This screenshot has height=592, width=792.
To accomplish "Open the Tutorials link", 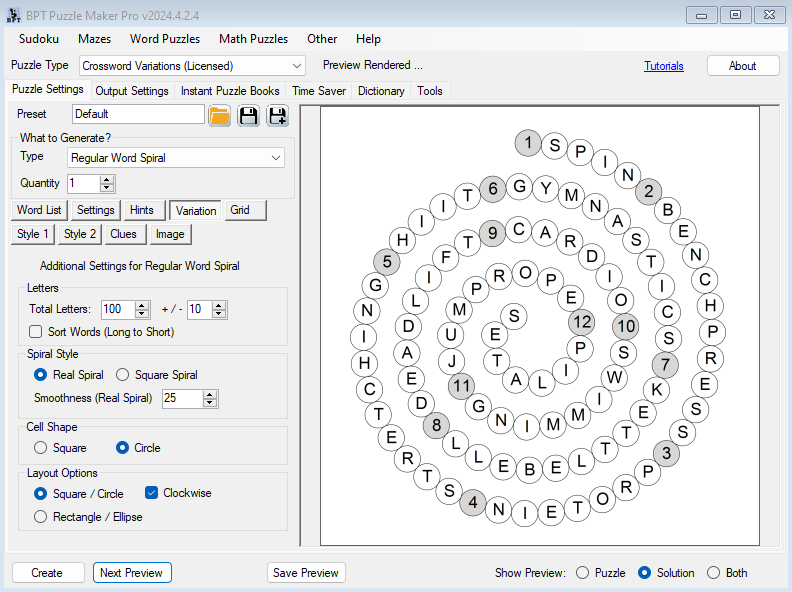I will click(x=664, y=66).
